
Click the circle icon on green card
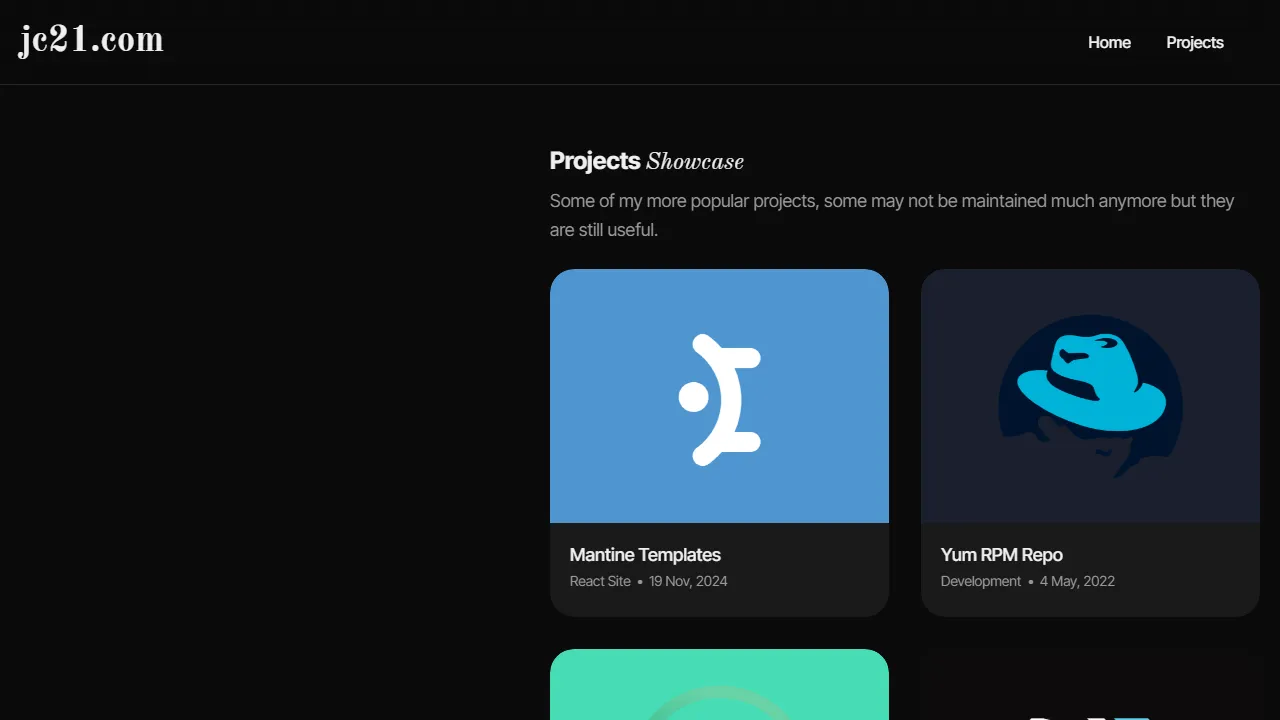[x=719, y=706]
